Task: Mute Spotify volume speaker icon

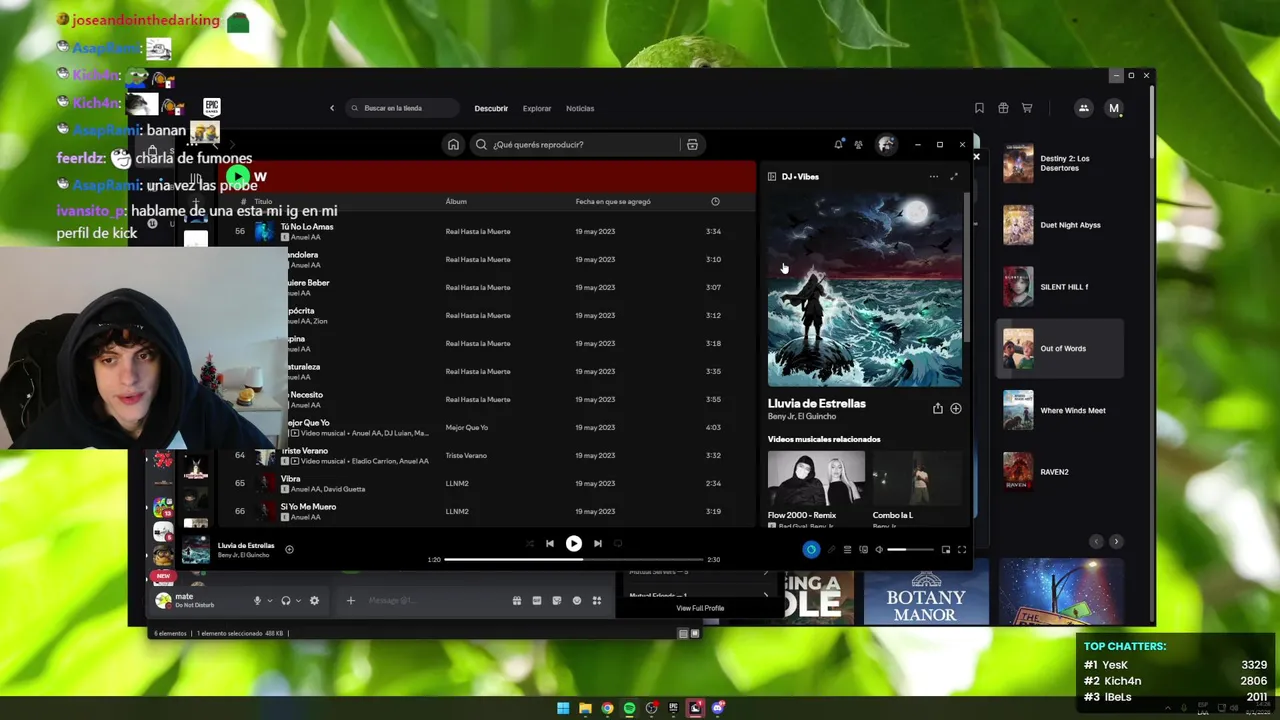Action: (879, 549)
